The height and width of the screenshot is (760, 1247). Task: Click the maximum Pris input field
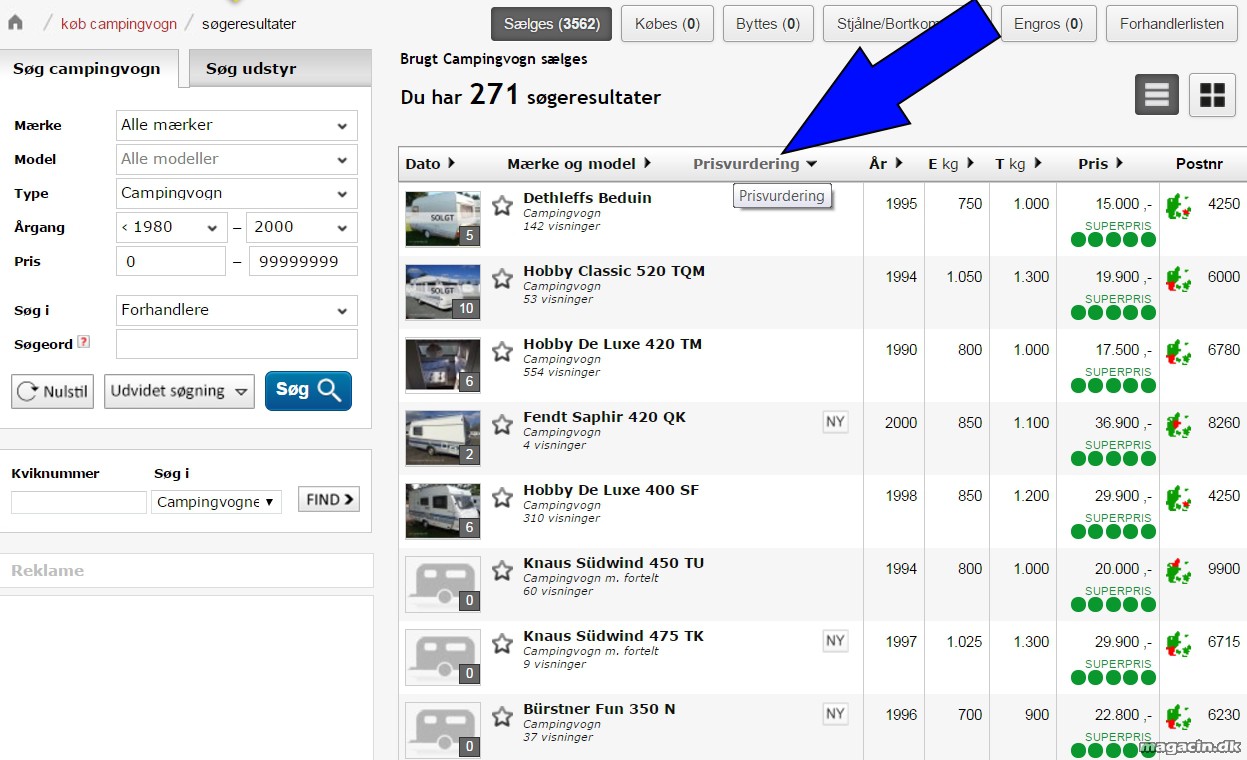303,261
